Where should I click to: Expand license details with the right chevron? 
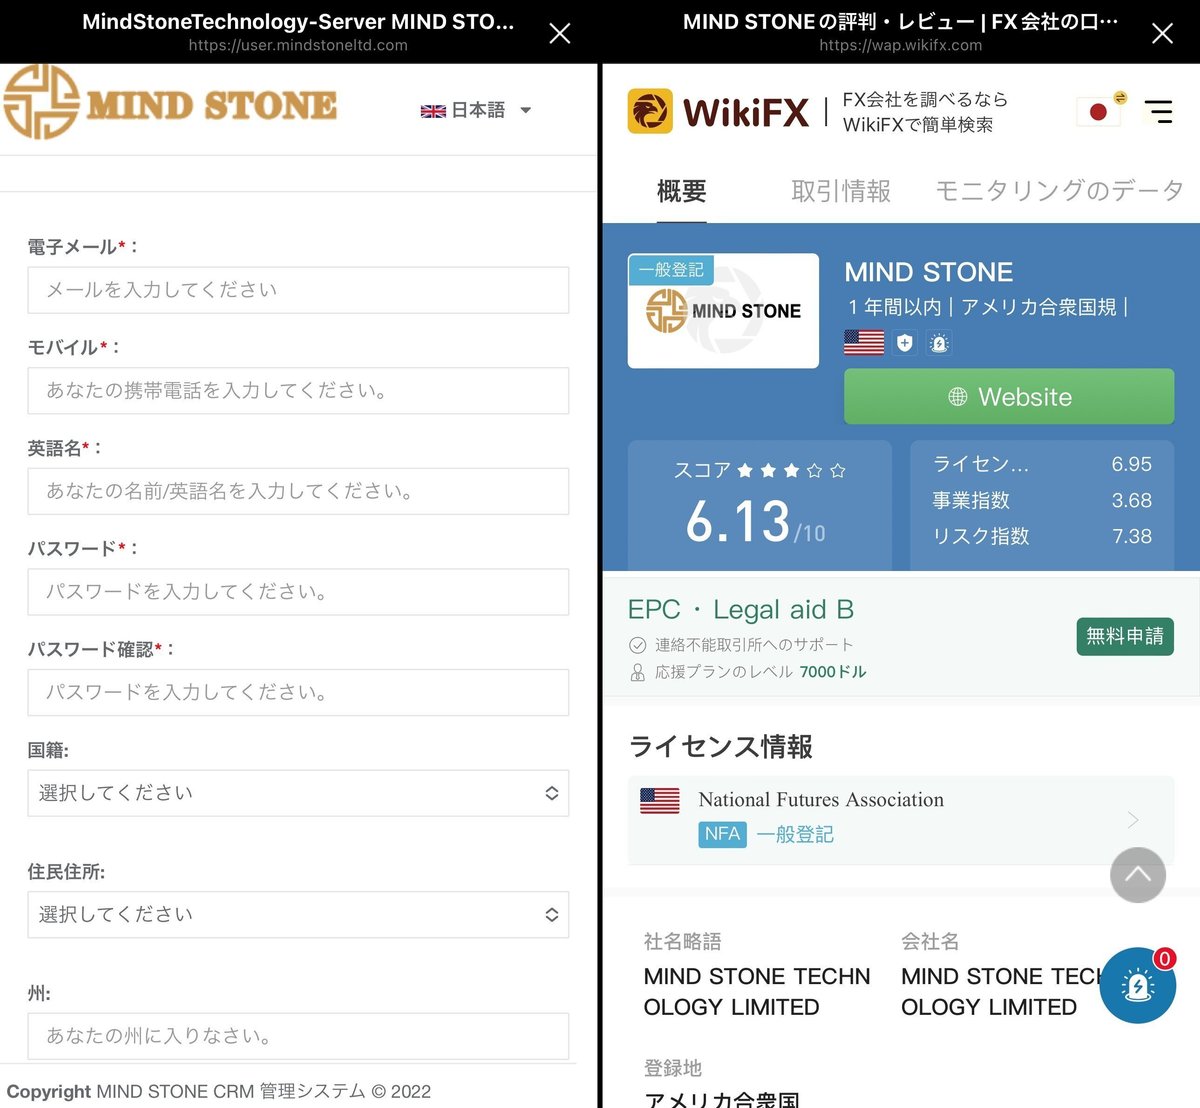tap(1133, 820)
